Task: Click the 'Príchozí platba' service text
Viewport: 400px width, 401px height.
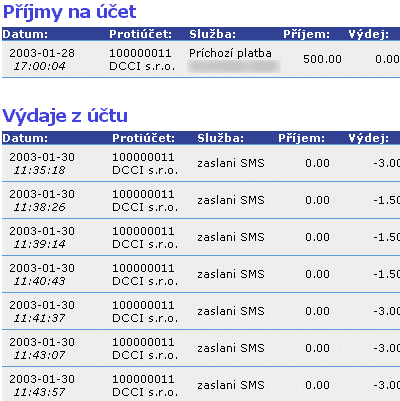Action: (x=230, y=53)
